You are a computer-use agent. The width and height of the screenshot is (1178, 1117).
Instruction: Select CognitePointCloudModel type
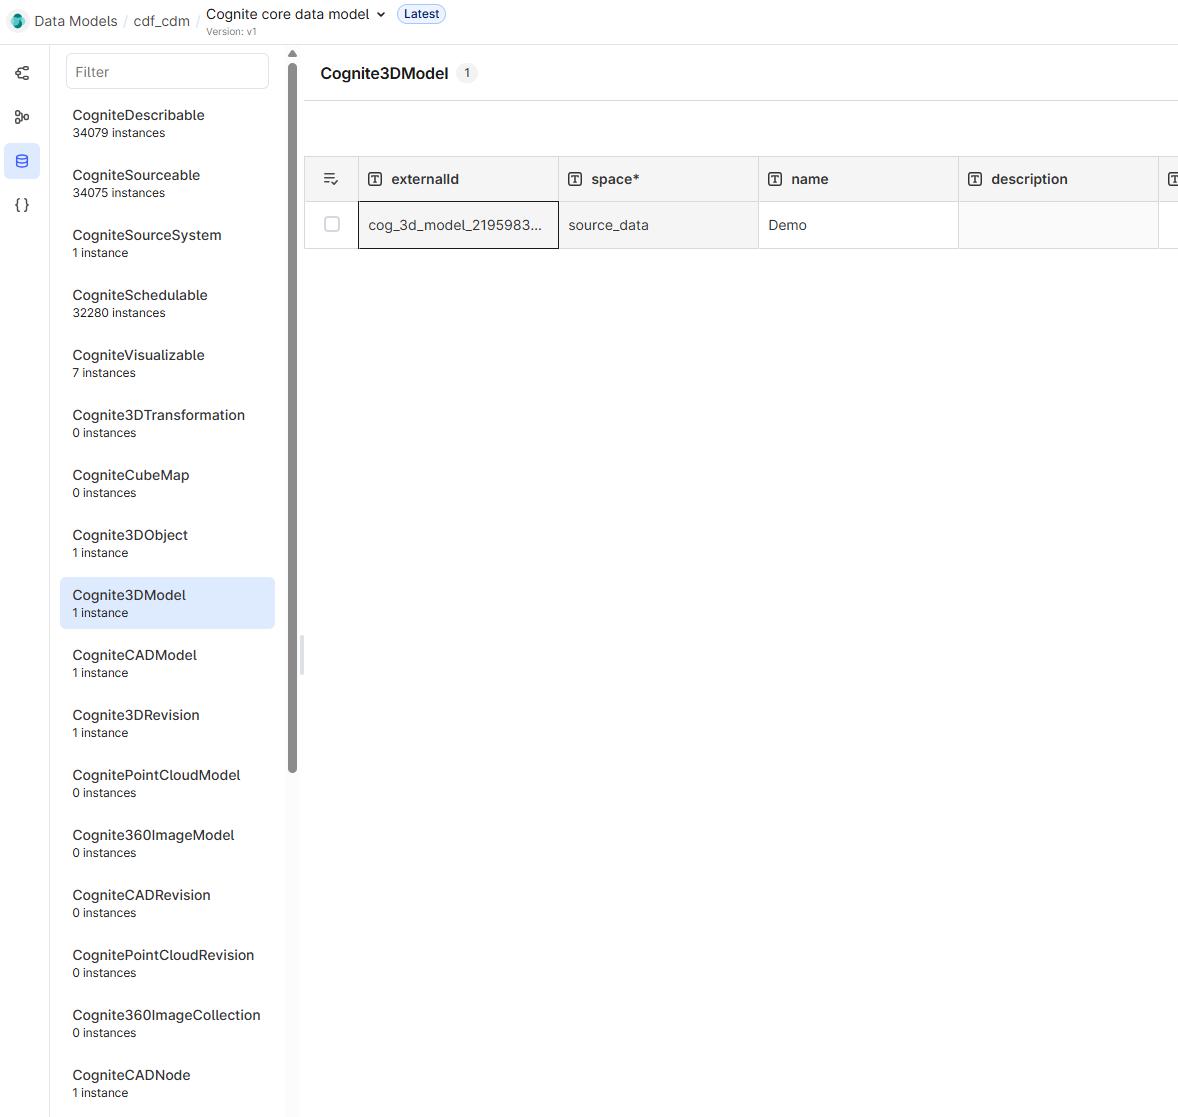(x=167, y=783)
